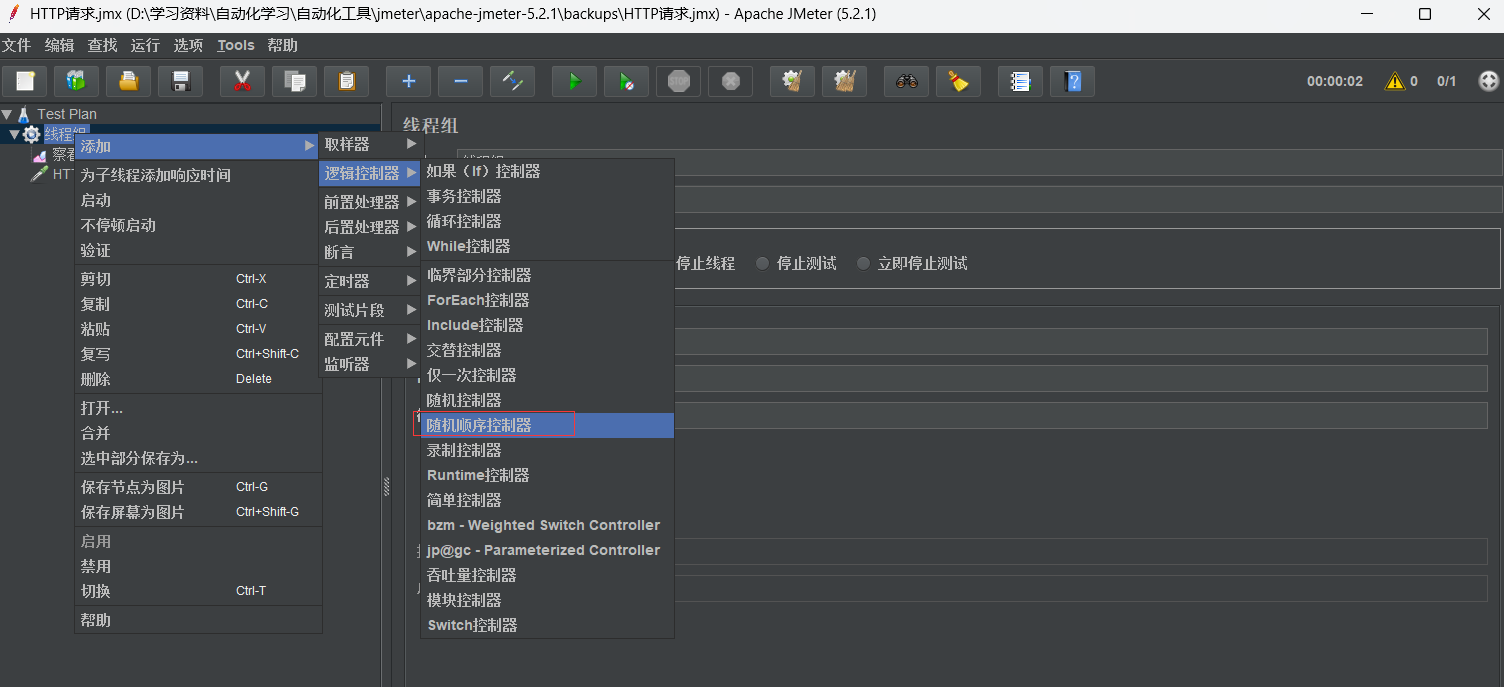Expand the 断言 submenu
The height and width of the screenshot is (687, 1504).
(370, 252)
